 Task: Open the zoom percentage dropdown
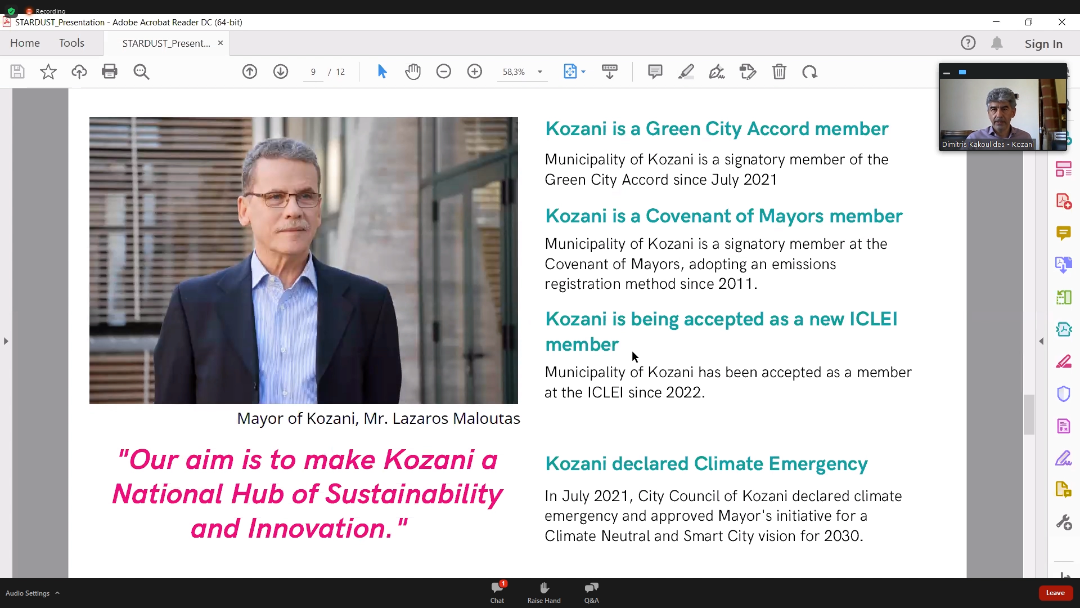point(540,72)
